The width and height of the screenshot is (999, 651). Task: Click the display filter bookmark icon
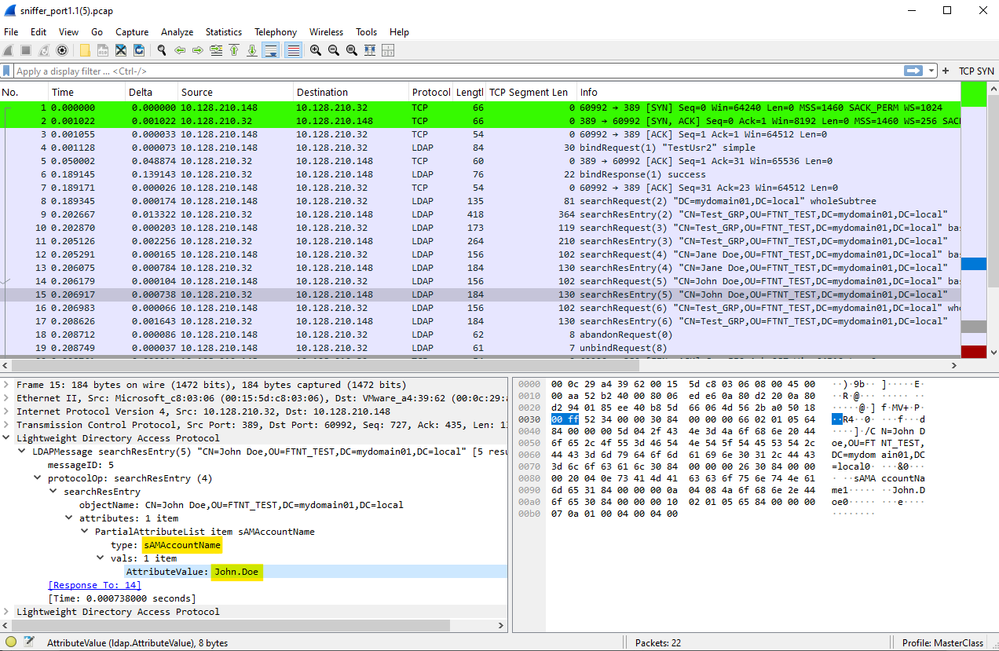(x=8, y=71)
